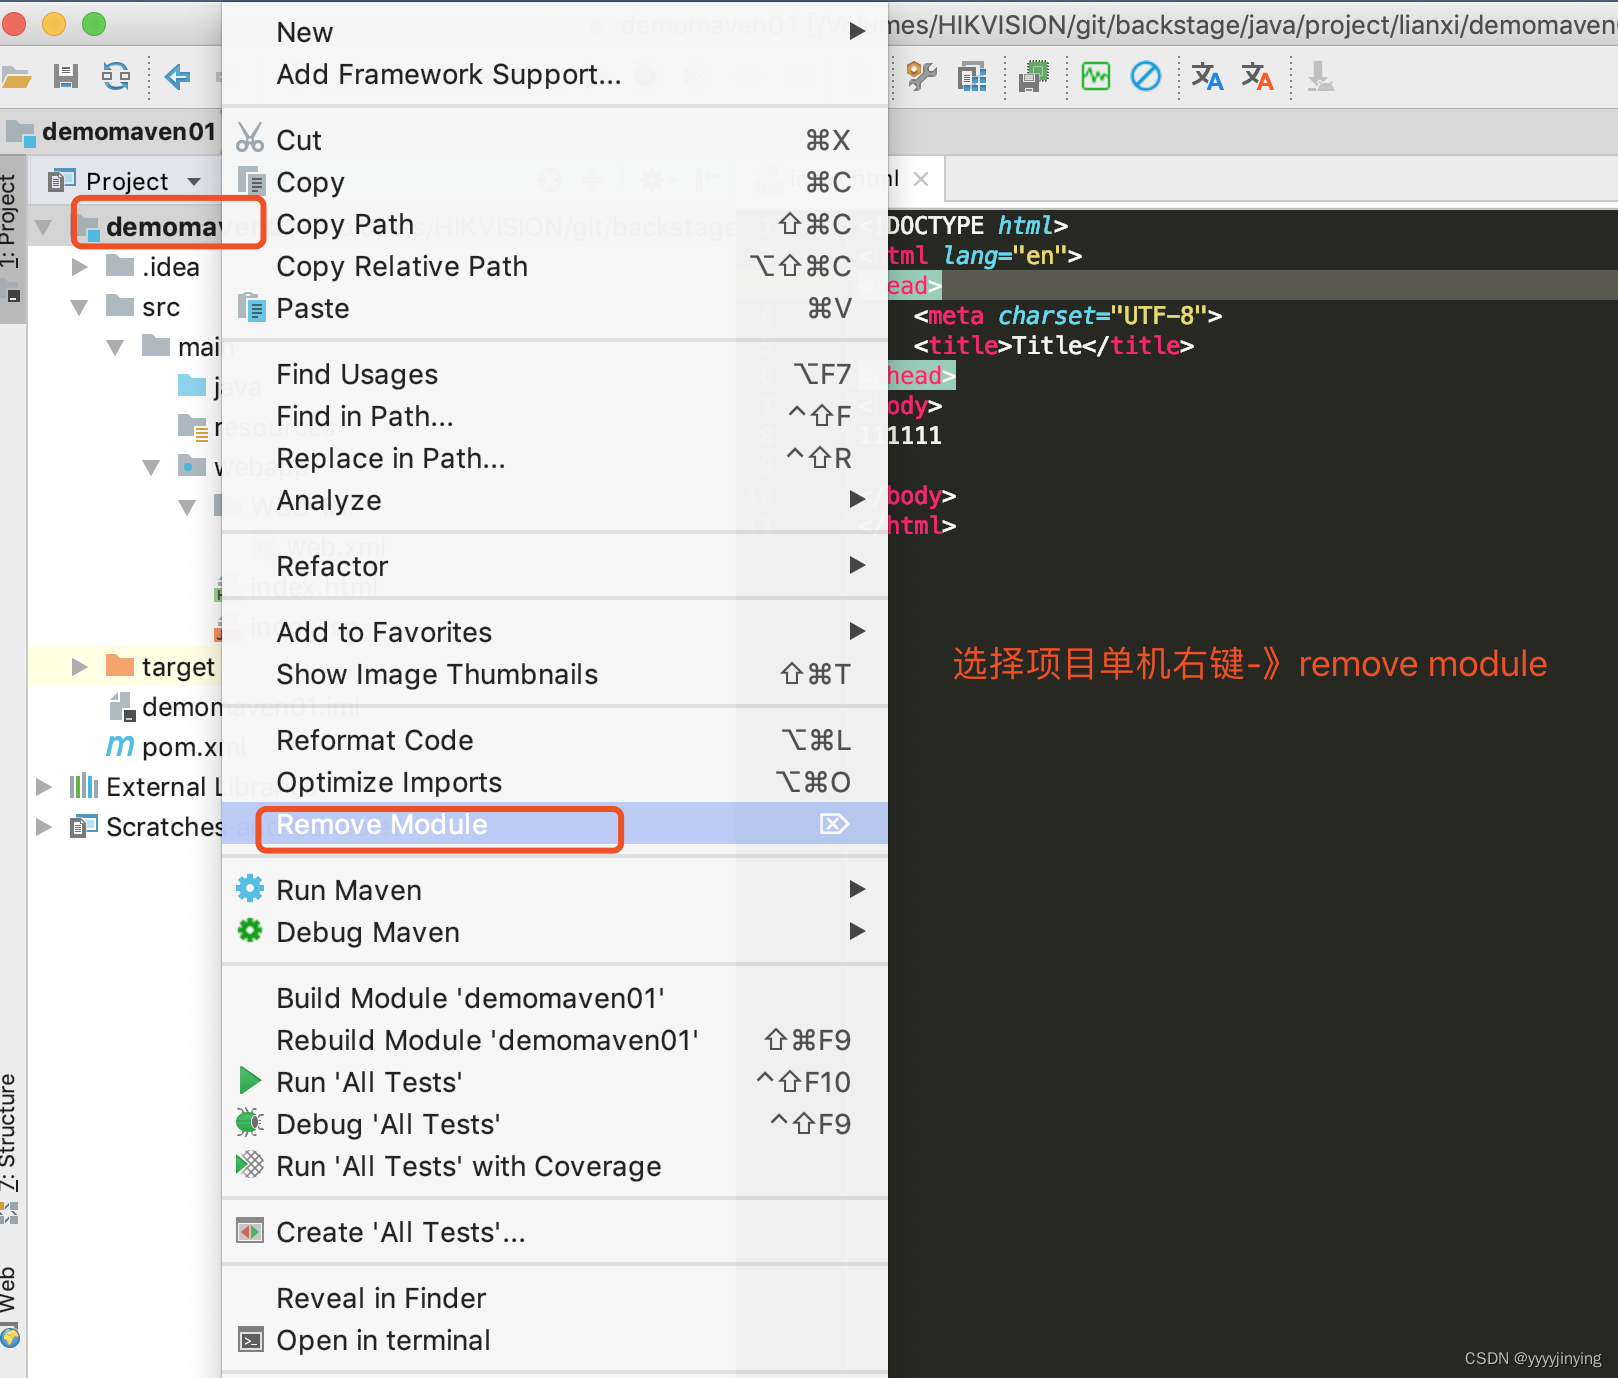The height and width of the screenshot is (1378, 1618).
Task: Choose Cut from context menu
Action: 554,140
